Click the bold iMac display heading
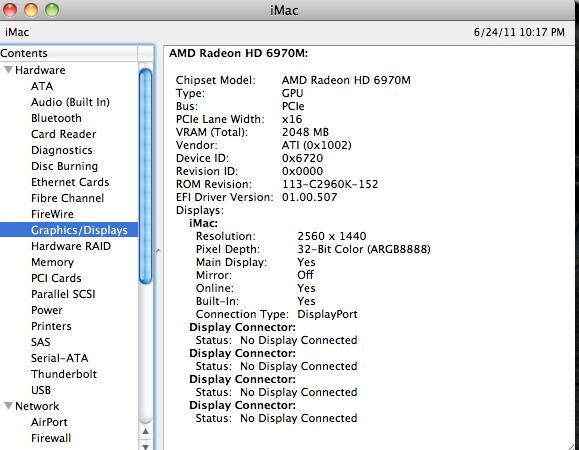The height and width of the screenshot is (450, 579). [x=203, y=223]
